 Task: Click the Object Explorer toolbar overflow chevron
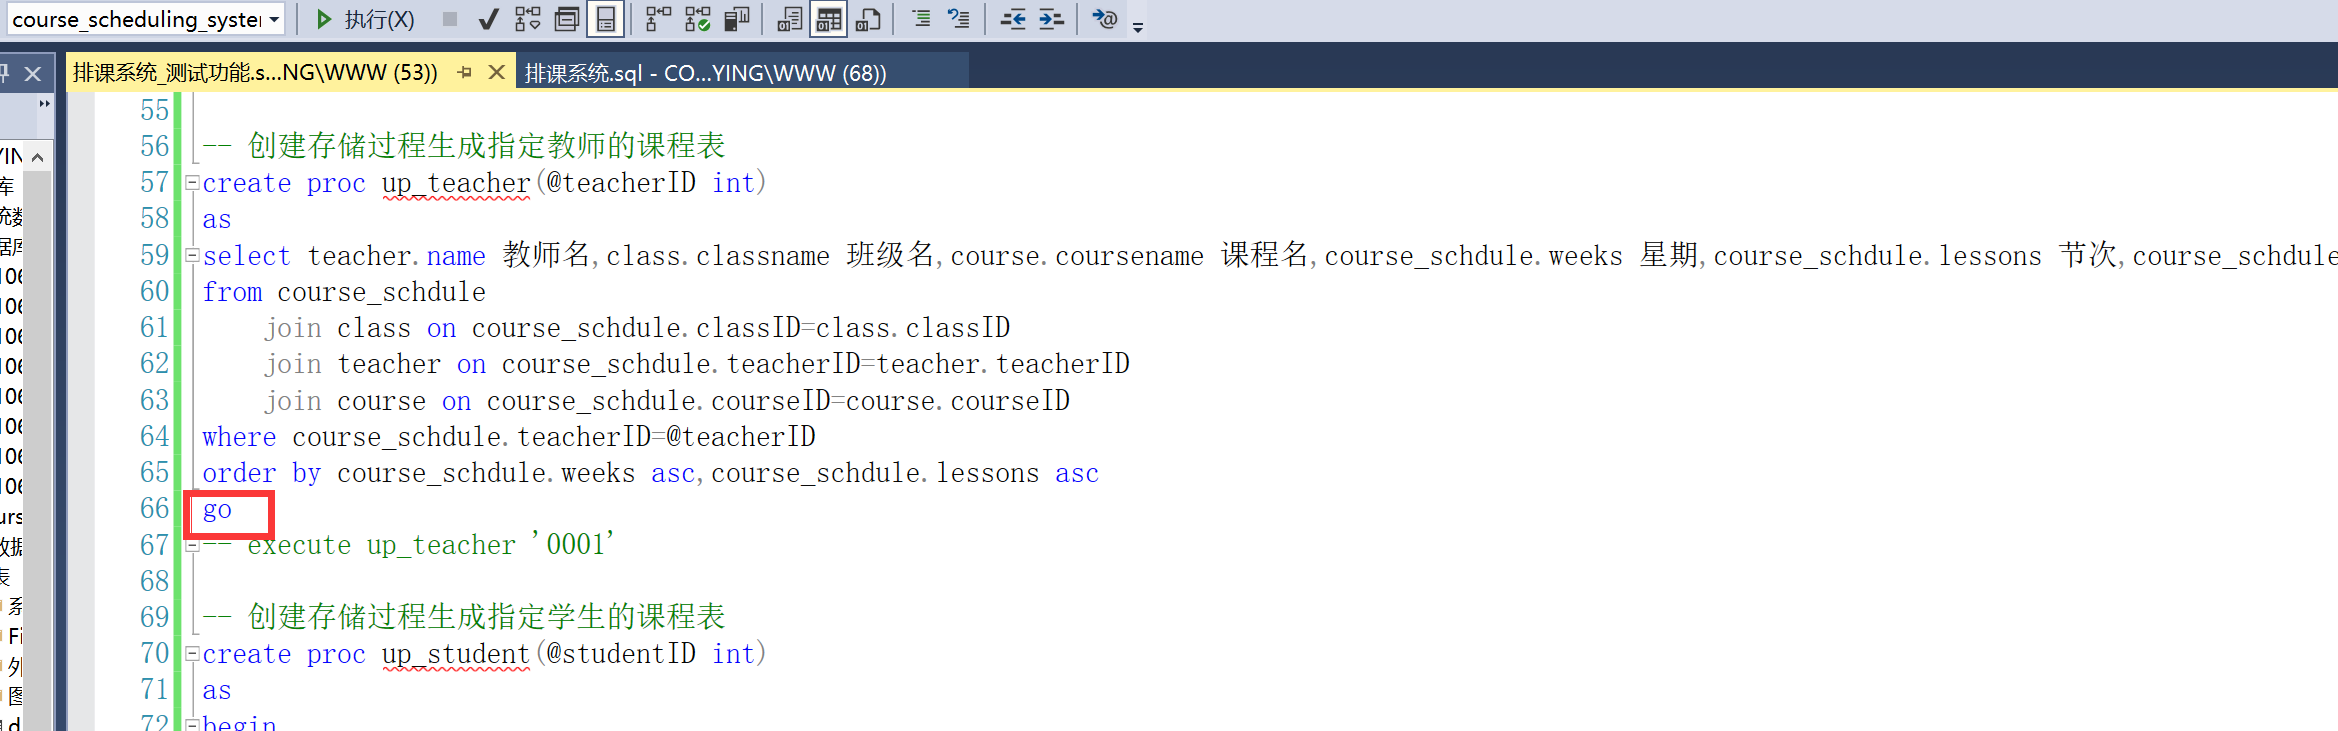(44, 103)
